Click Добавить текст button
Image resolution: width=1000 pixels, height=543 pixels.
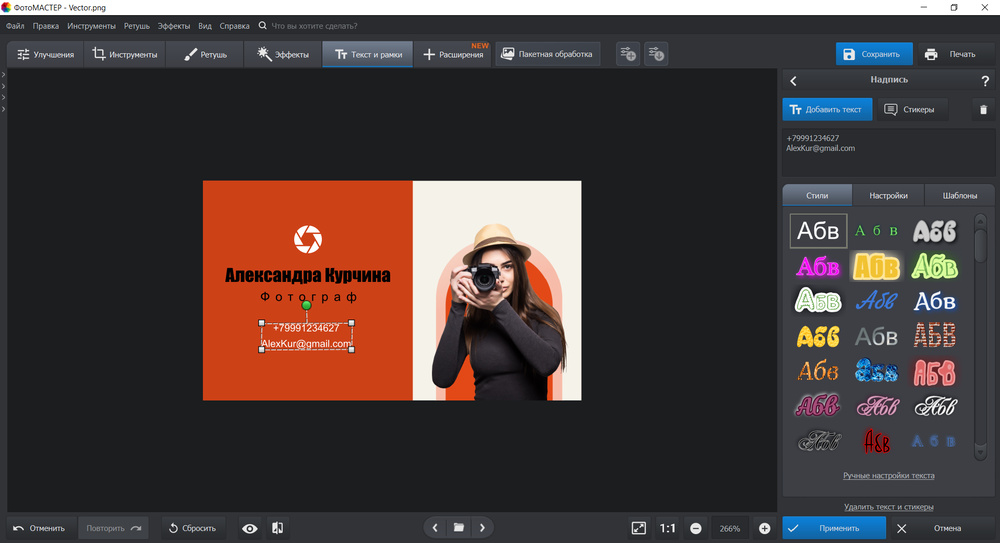827,109
